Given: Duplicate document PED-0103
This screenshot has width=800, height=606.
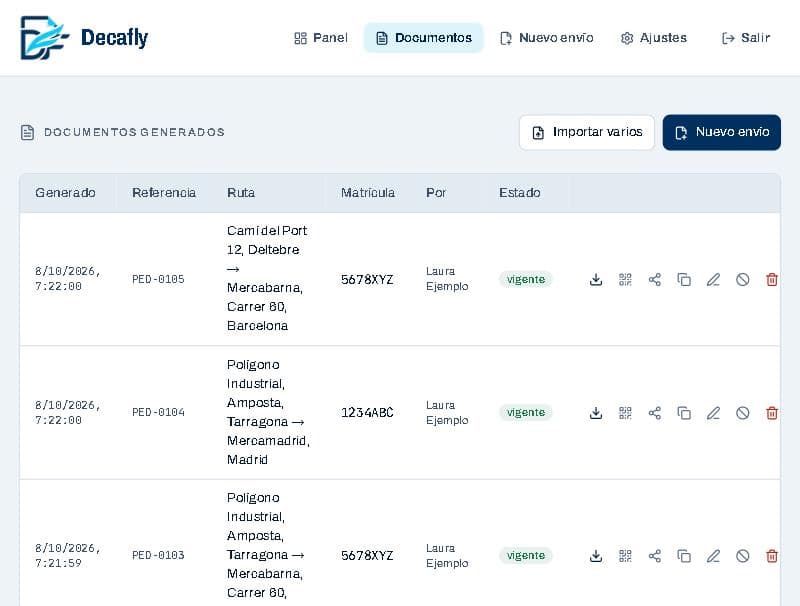Looking at the screenshot, I should 684,556.
